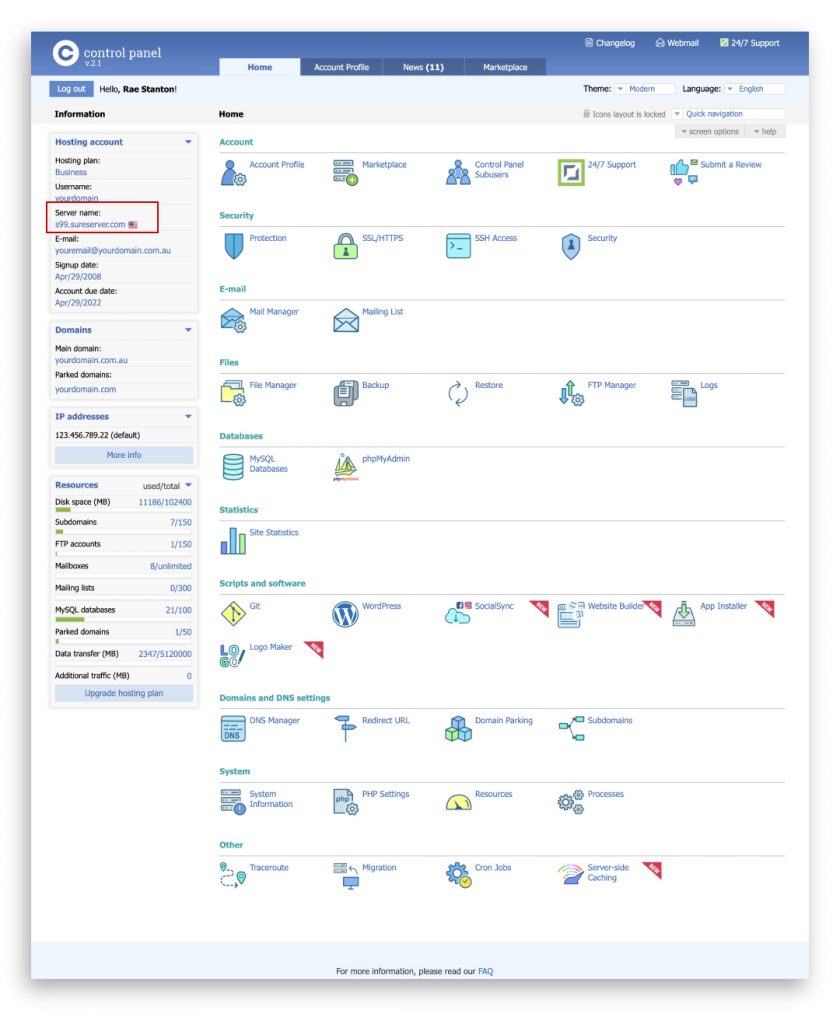Open the DNS Manager icon
Viewport: 840px width, 1024px height.
click(x=233, y=729)
